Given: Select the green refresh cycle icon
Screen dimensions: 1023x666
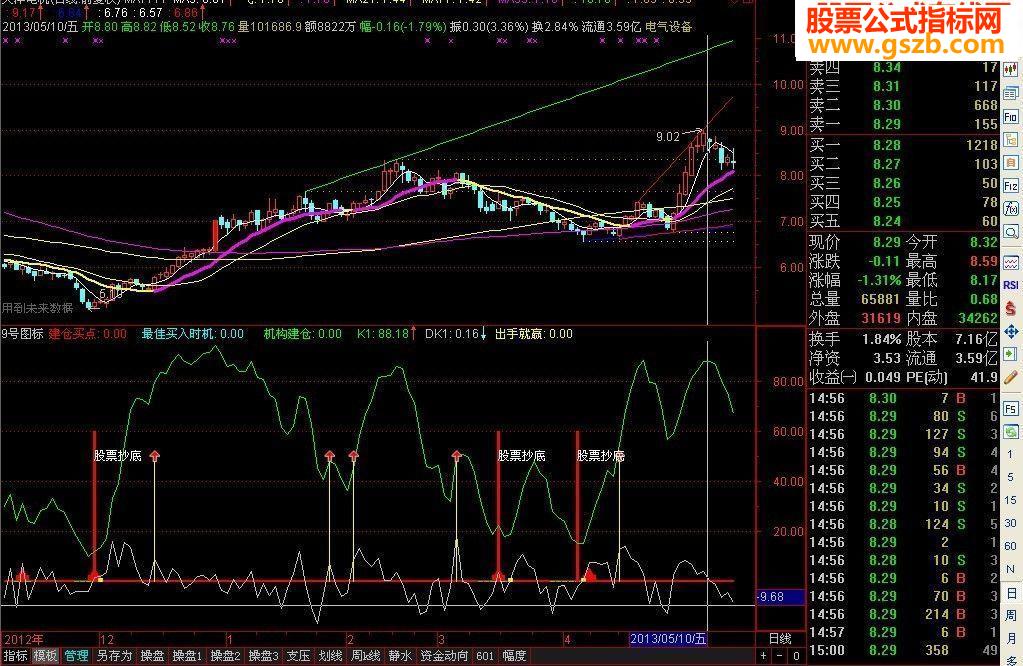Looking at the screenshot, I should [1011, 431].
